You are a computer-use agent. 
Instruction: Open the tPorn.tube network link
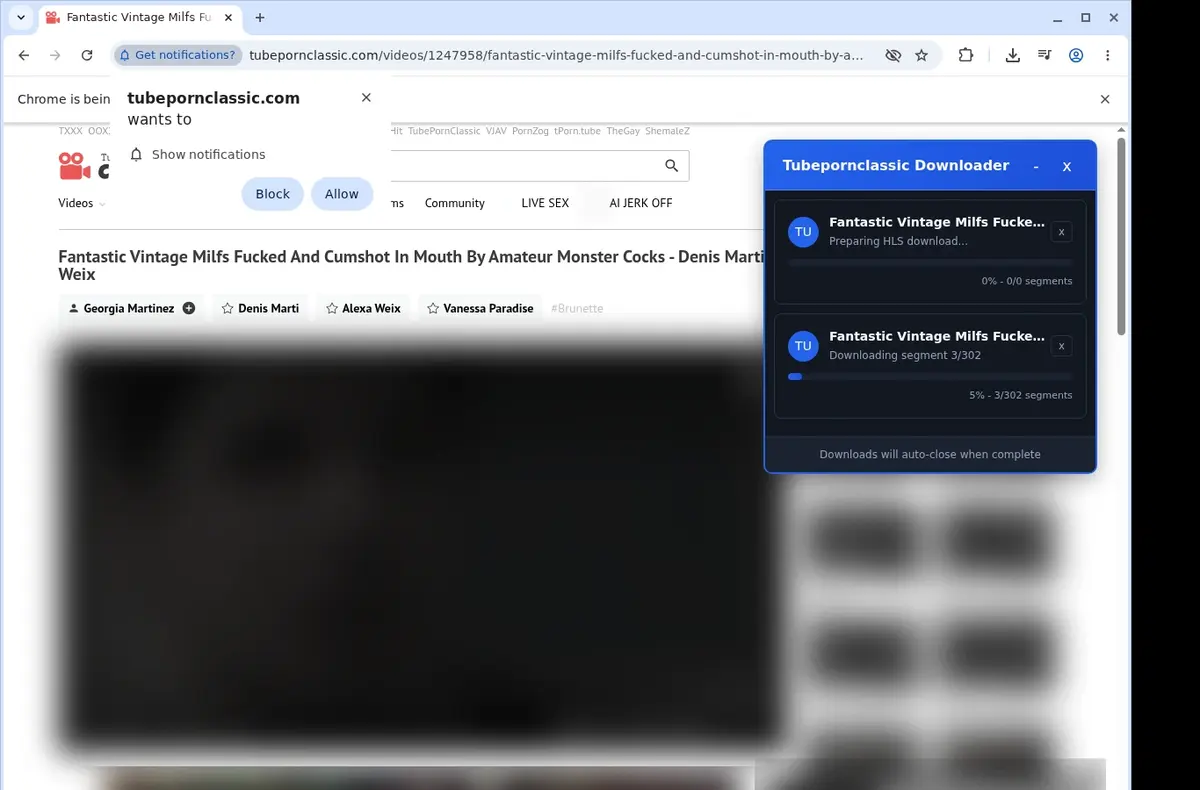[577, 131]
